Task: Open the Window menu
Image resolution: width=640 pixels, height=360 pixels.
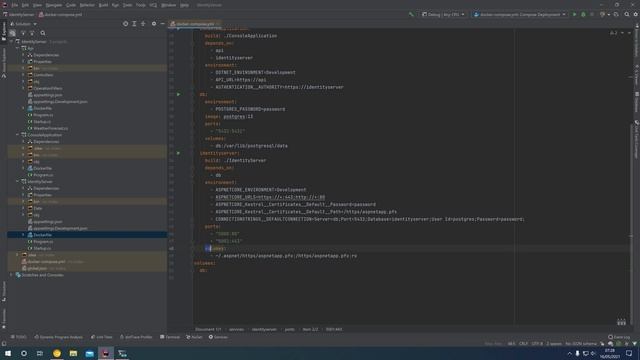Action: (x=169, y=5)
